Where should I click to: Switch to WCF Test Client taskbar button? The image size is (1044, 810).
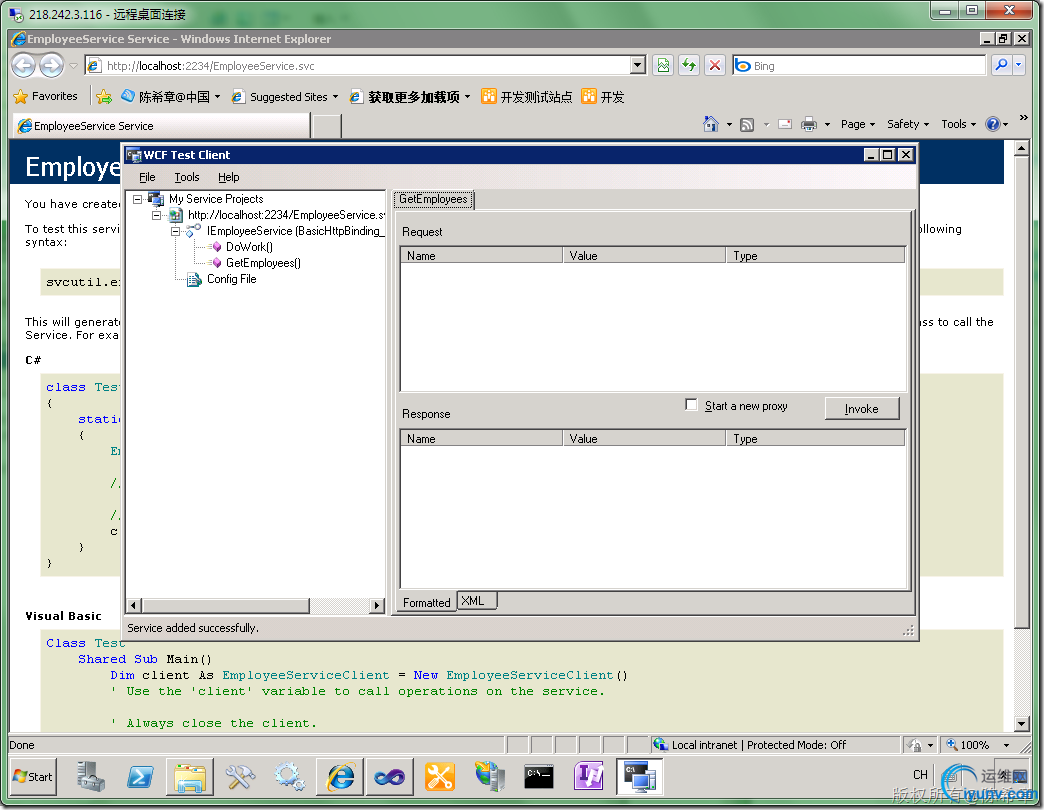click(640, 777)
